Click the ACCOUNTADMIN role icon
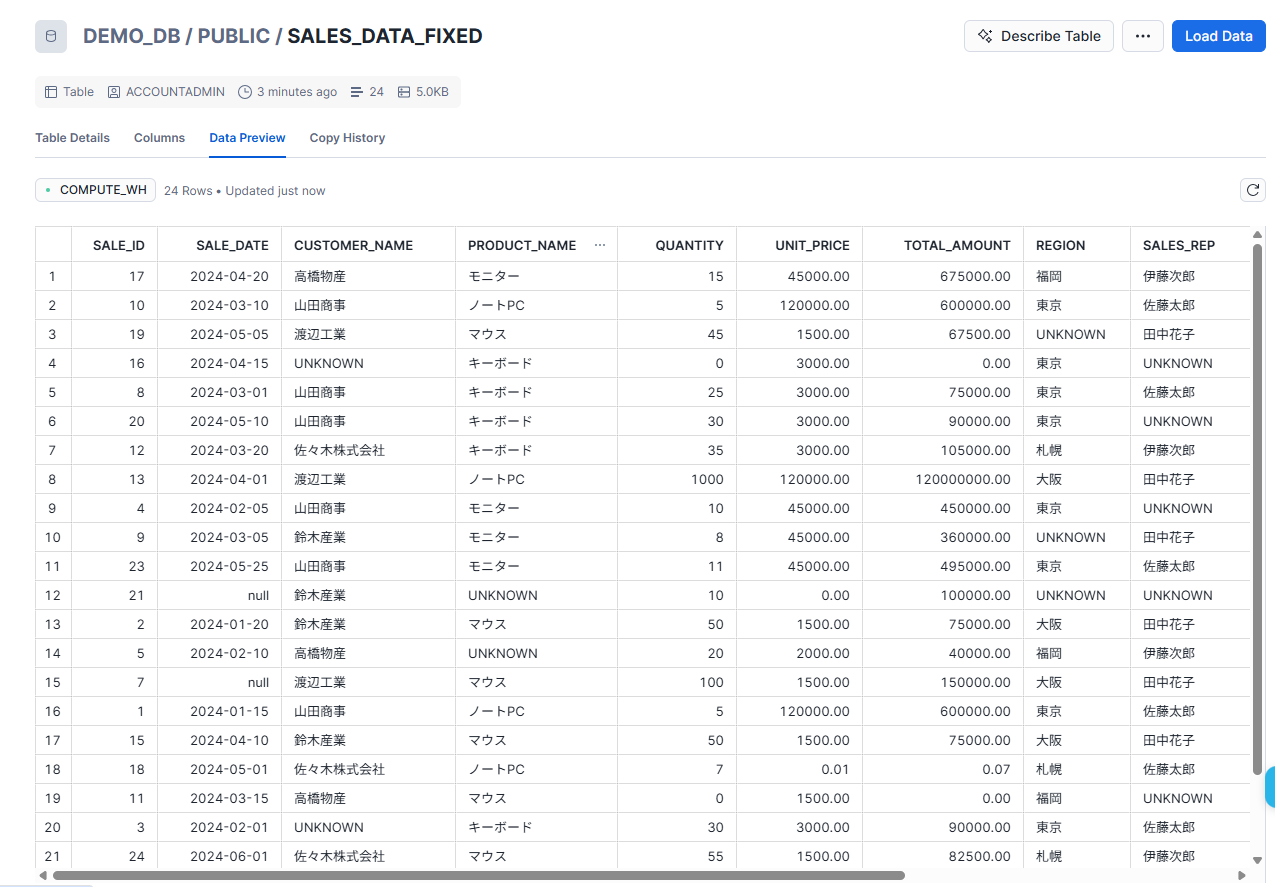 click(114, 92)
